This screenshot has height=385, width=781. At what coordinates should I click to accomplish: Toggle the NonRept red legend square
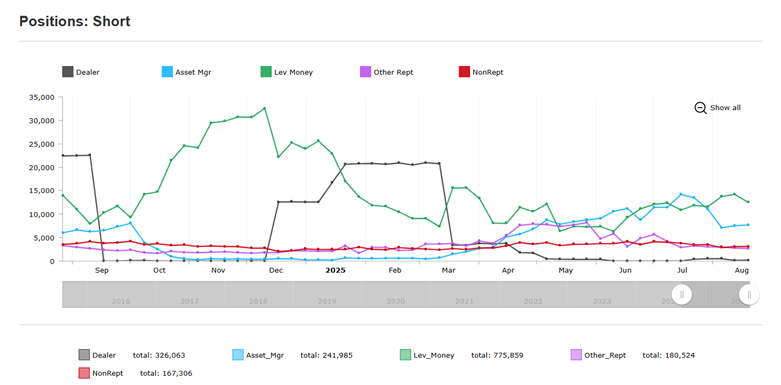(x=464, y=72)
